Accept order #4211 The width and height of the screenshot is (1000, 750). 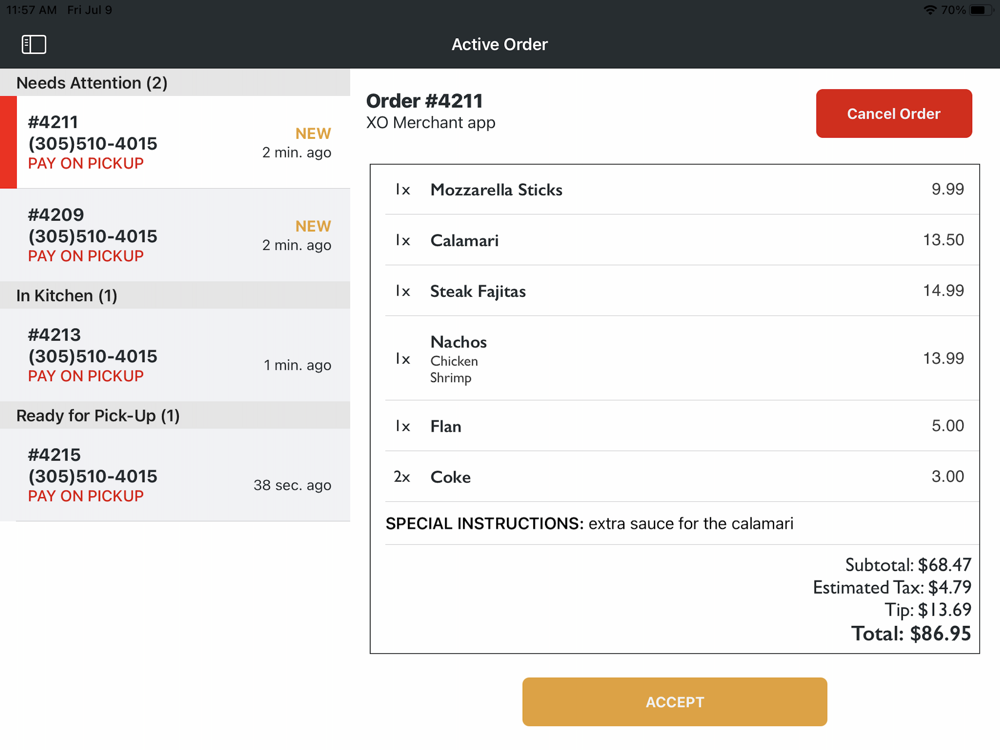675,702
